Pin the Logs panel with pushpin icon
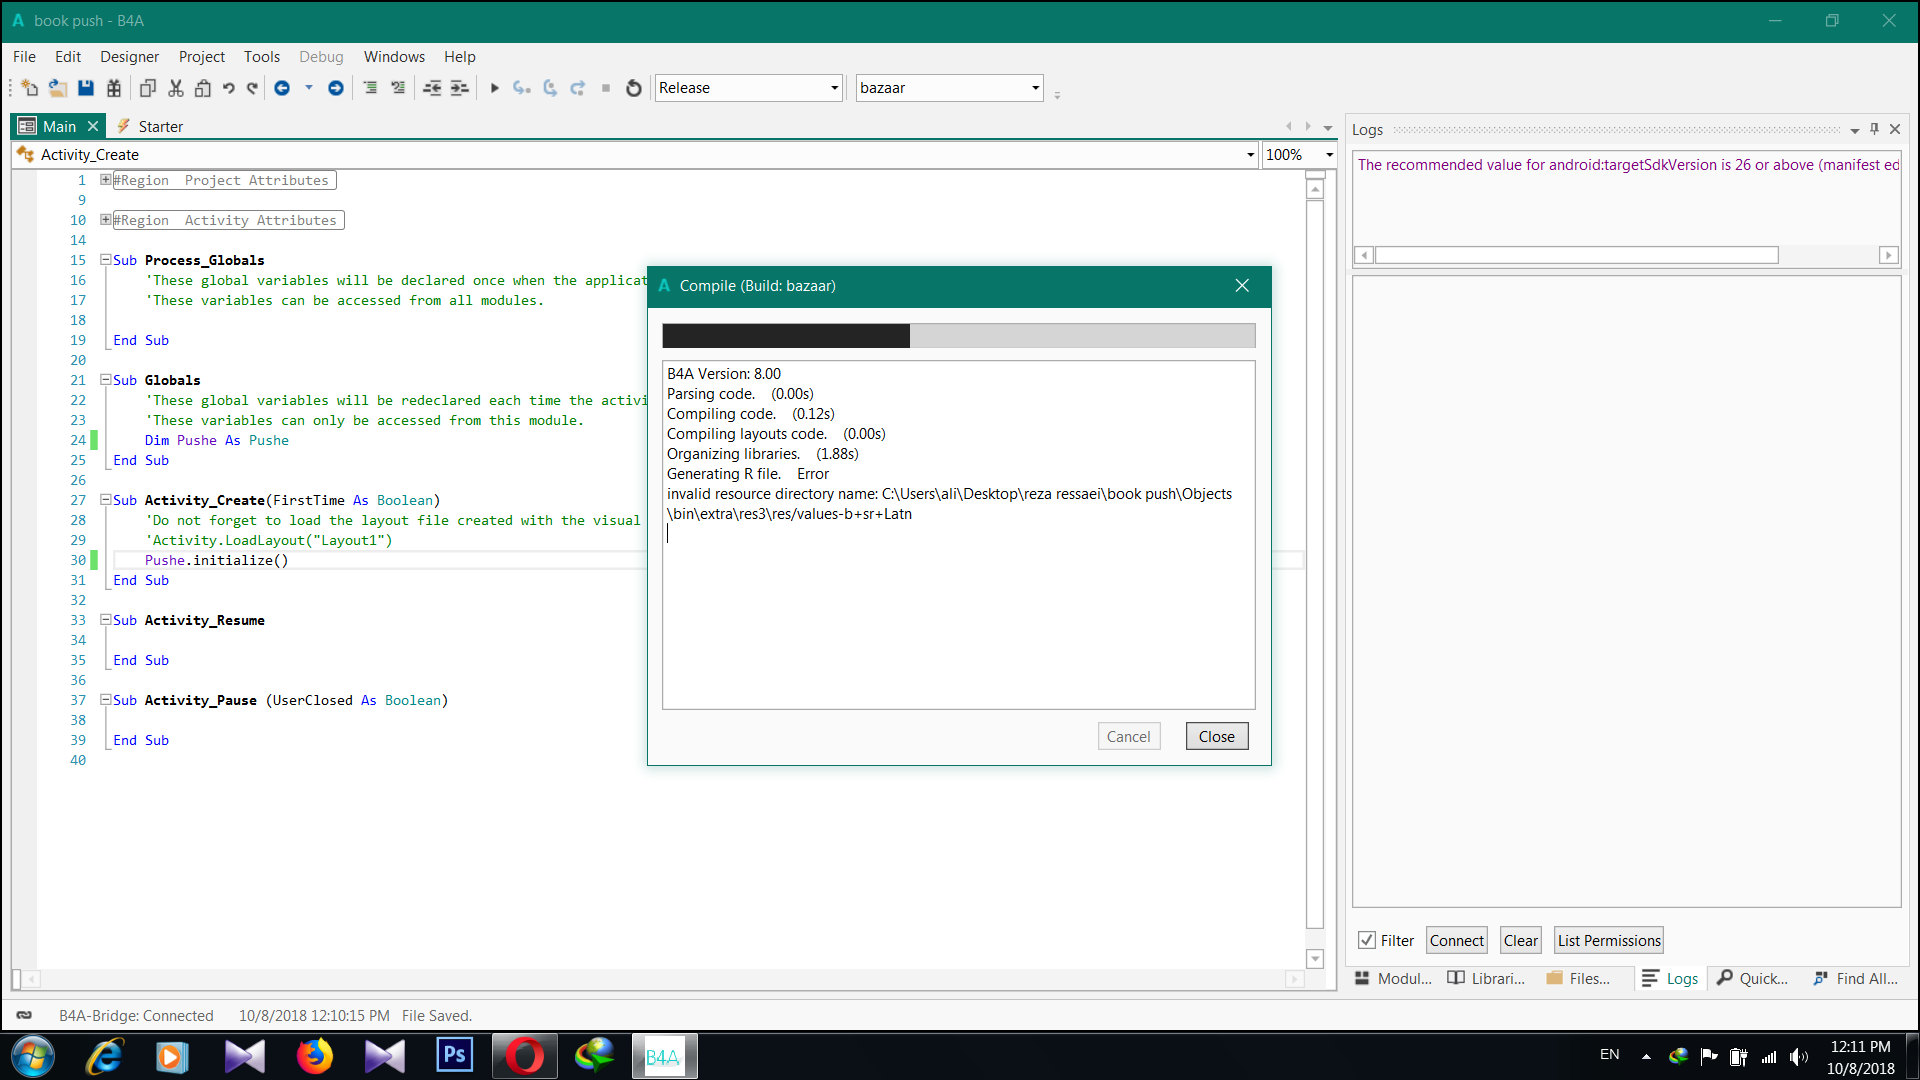The height and width of the screenshot is (1080, 1920). (x=1874, y=129)
